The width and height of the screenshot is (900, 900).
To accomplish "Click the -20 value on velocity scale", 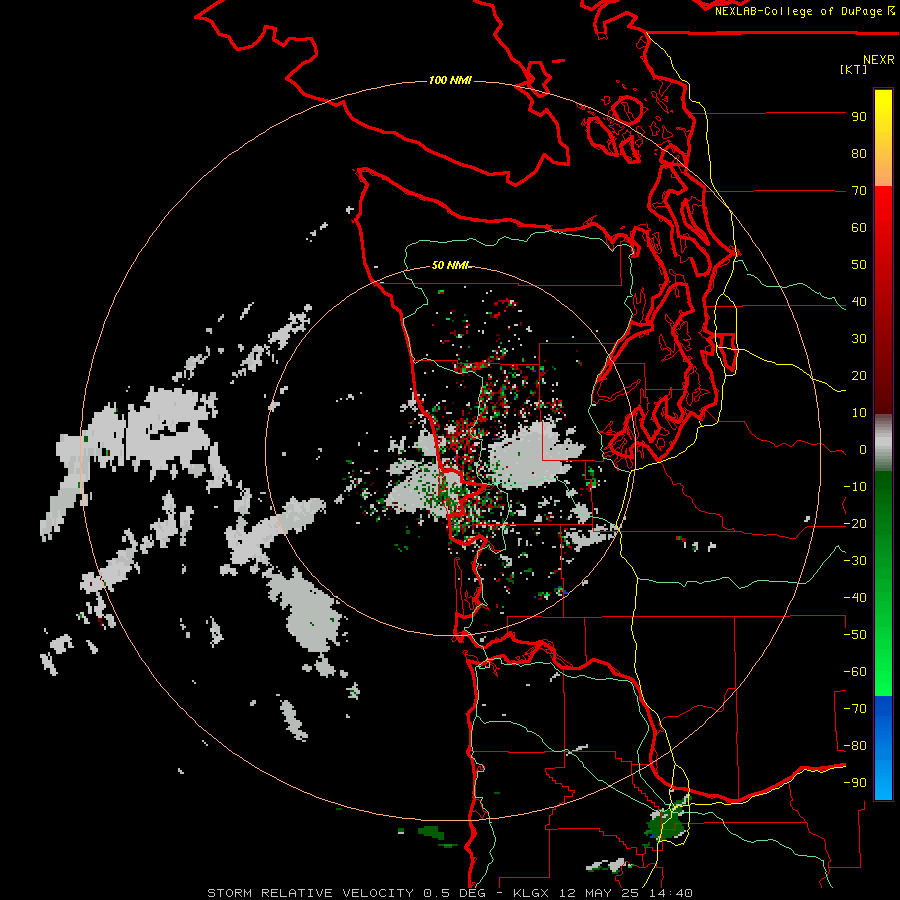I will click(x=855, y=524).
